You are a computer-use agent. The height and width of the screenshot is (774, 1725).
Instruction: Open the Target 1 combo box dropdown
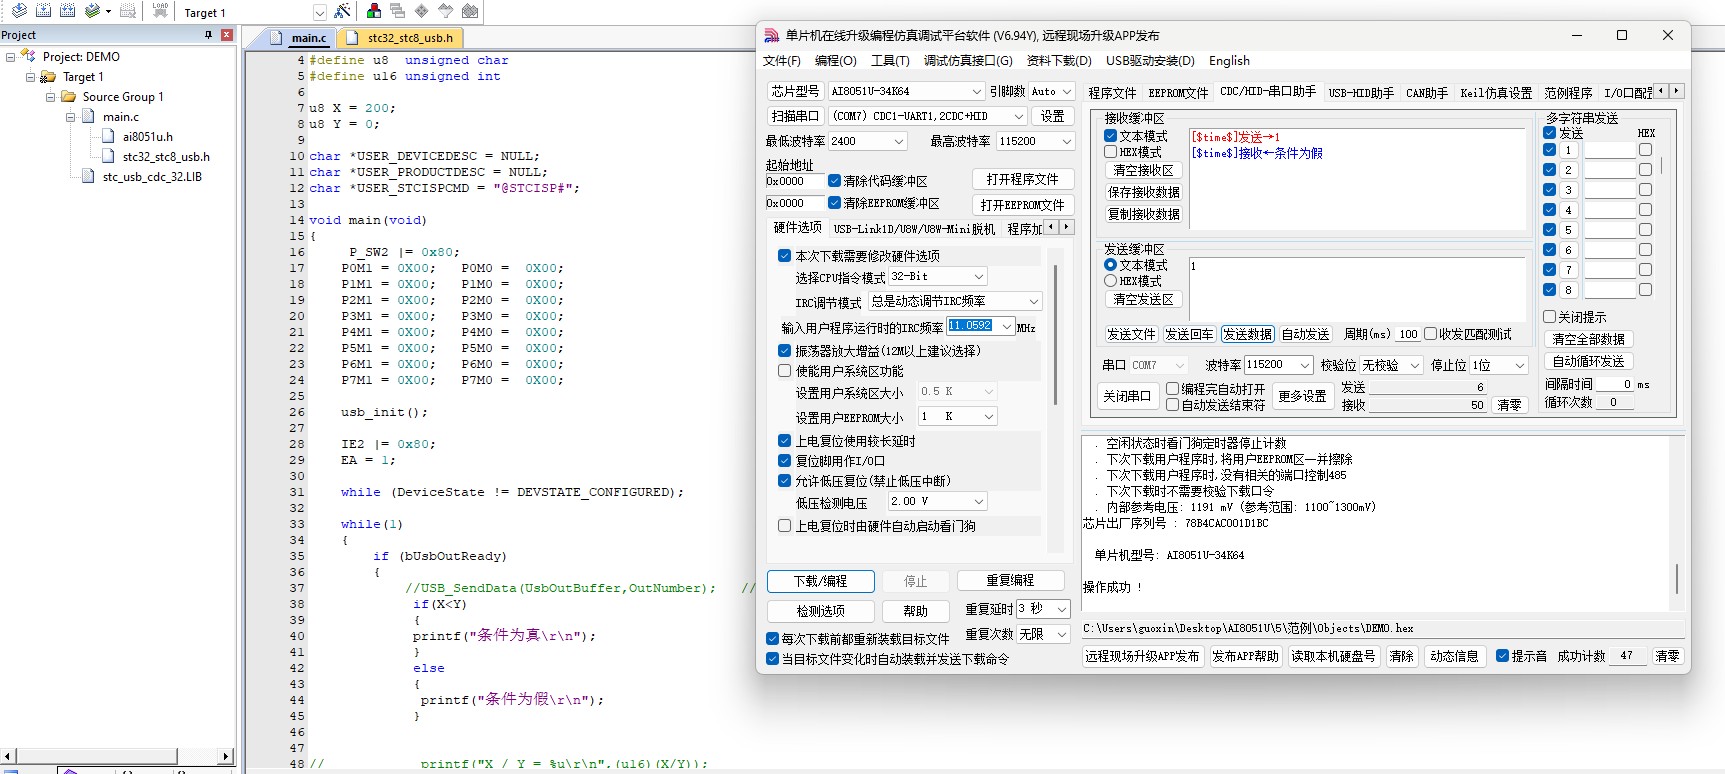[x=319, y=12]
